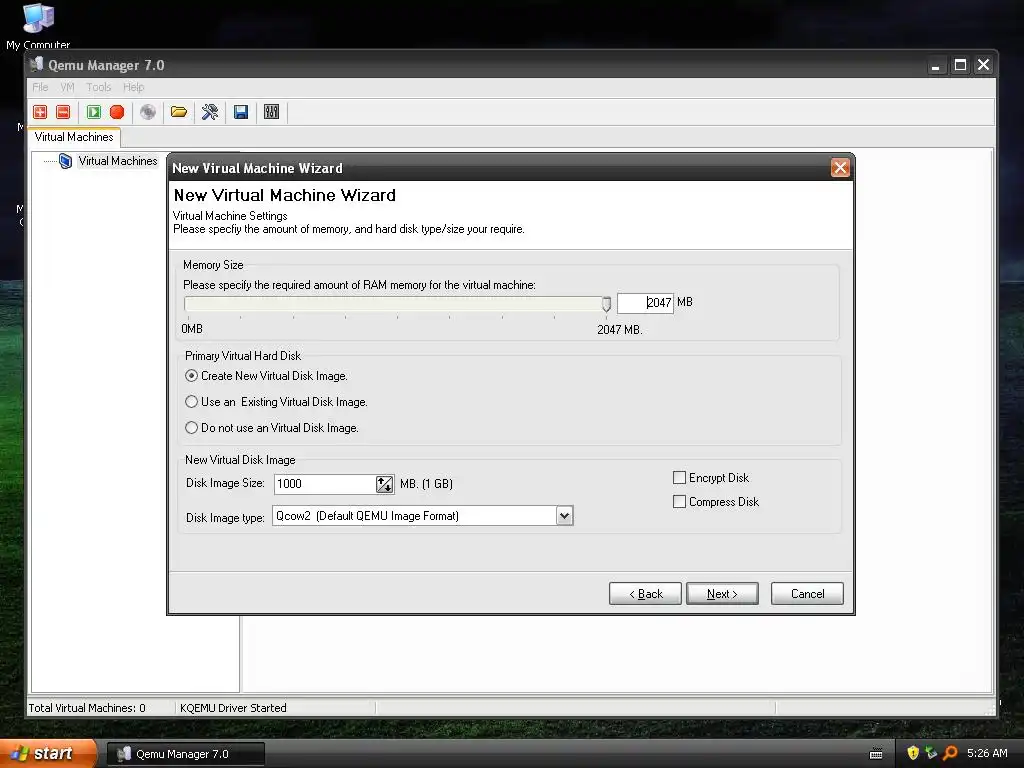Click the My Computer desktop icon
The height and width of the screenshot is (768, 1024).
(x=38, y=26)
